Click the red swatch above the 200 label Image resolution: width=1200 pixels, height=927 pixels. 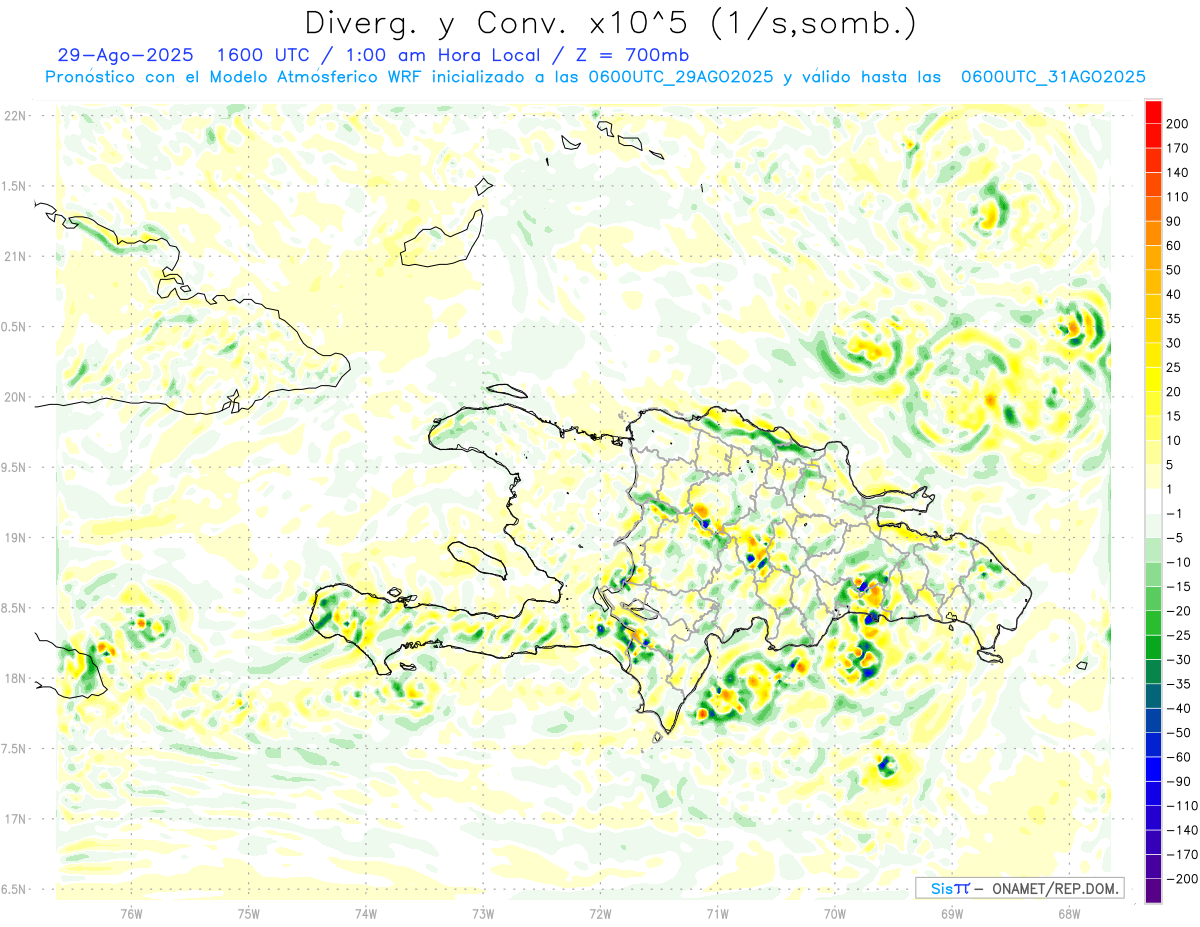[x=1153, y=112]
